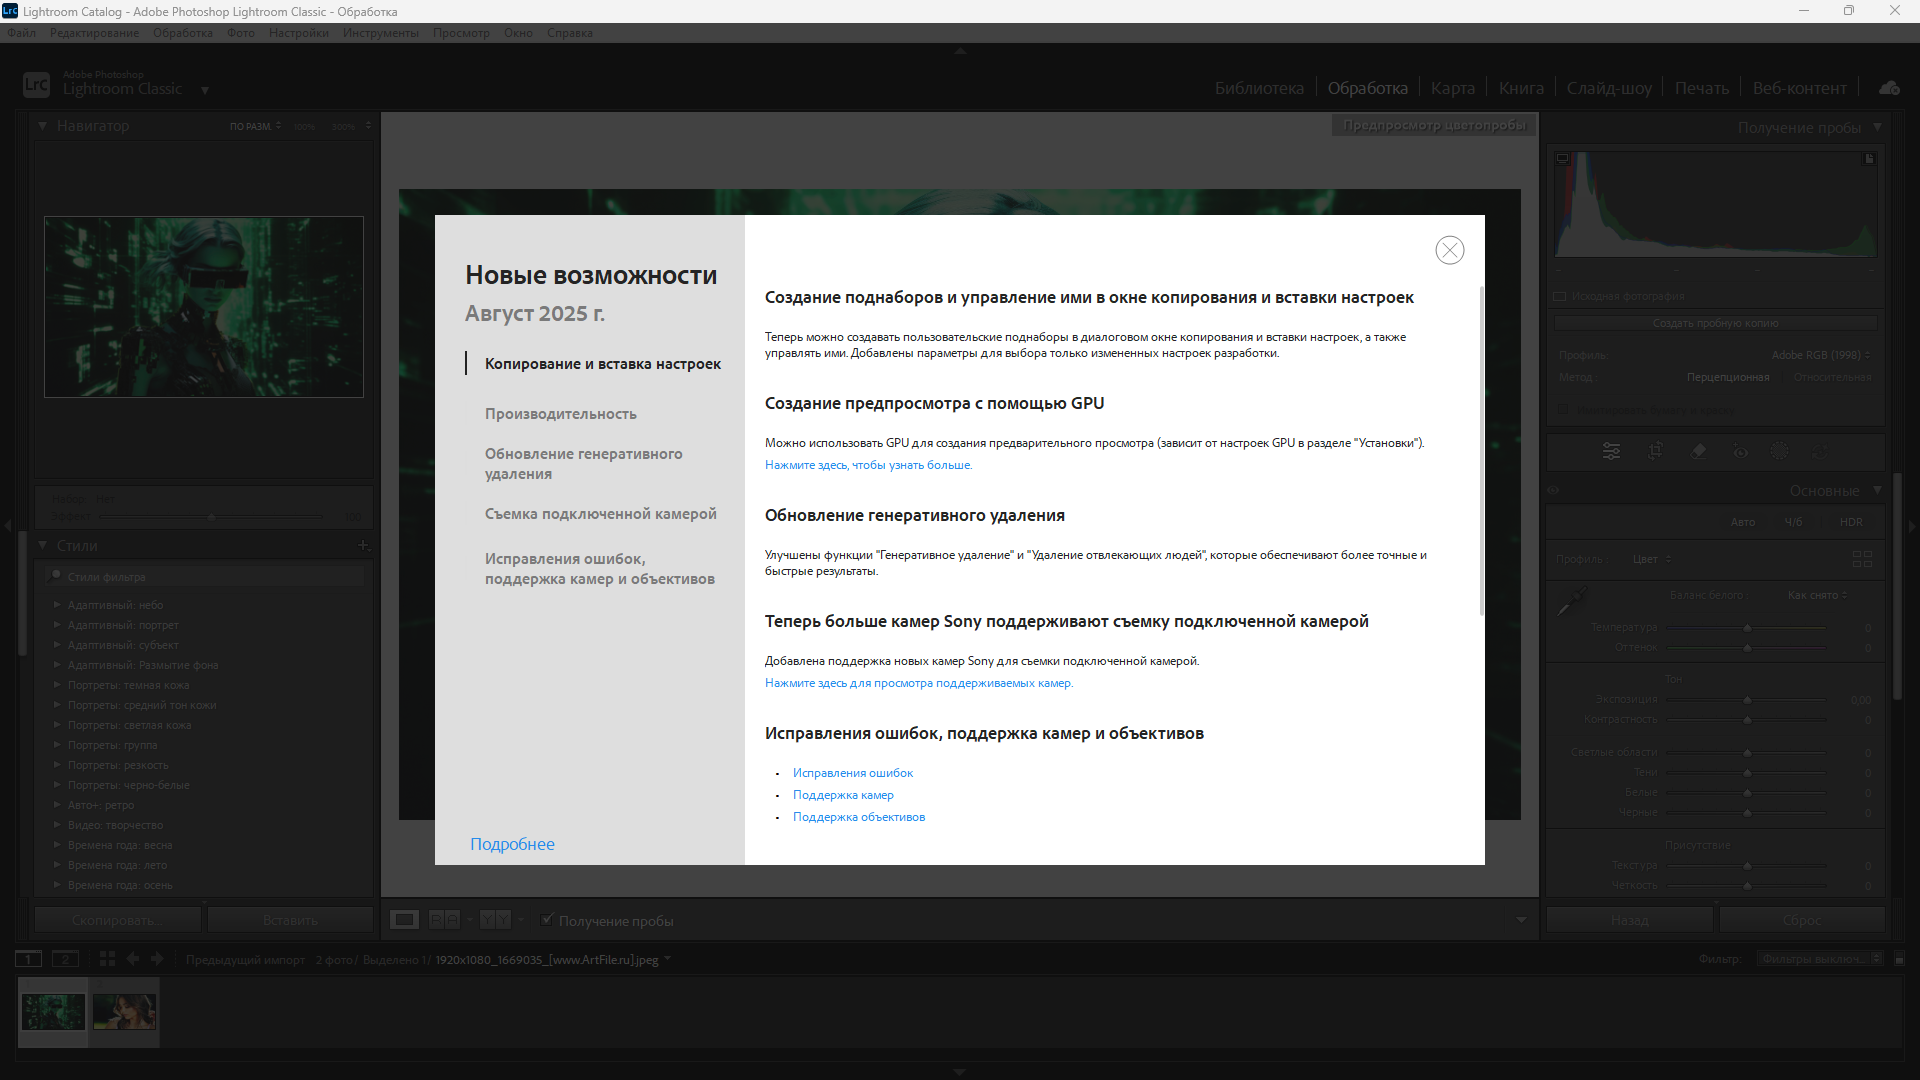The width and height of the screenshot is (1920, 1080).
Task: Toggle histogram monitor gamut warning icon
Action: click(x=1563, y=158)
